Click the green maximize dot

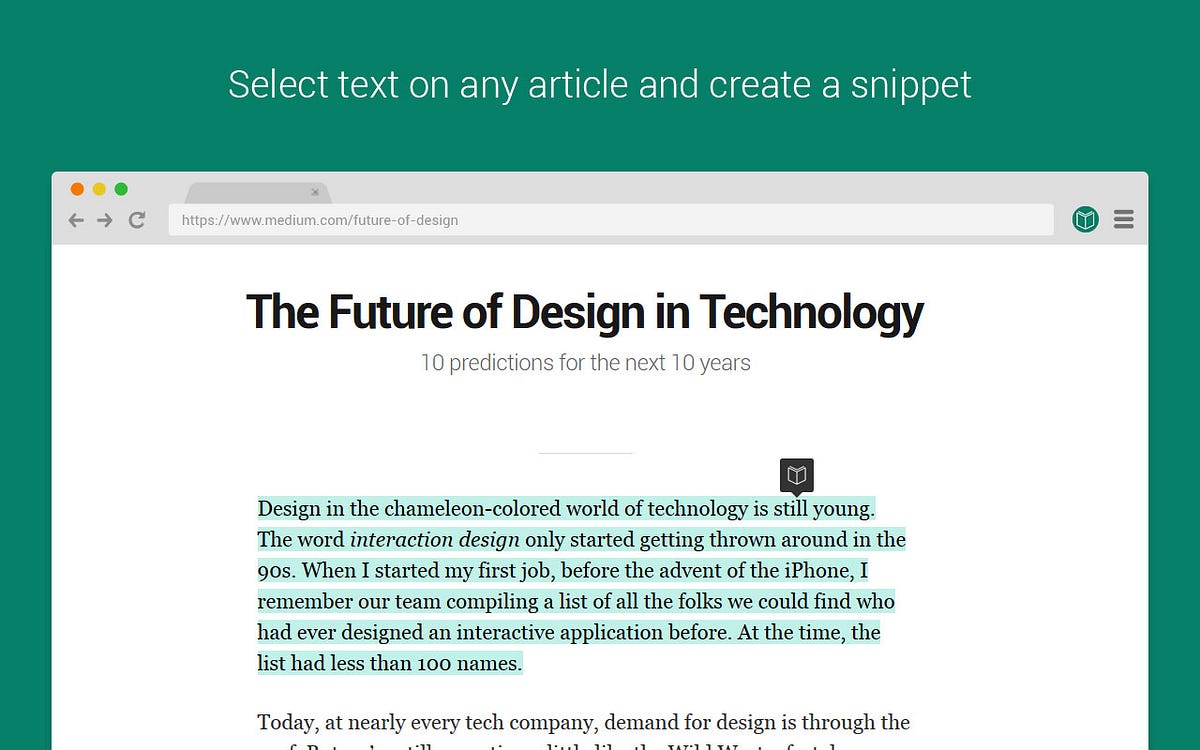[x=121, y=189]
